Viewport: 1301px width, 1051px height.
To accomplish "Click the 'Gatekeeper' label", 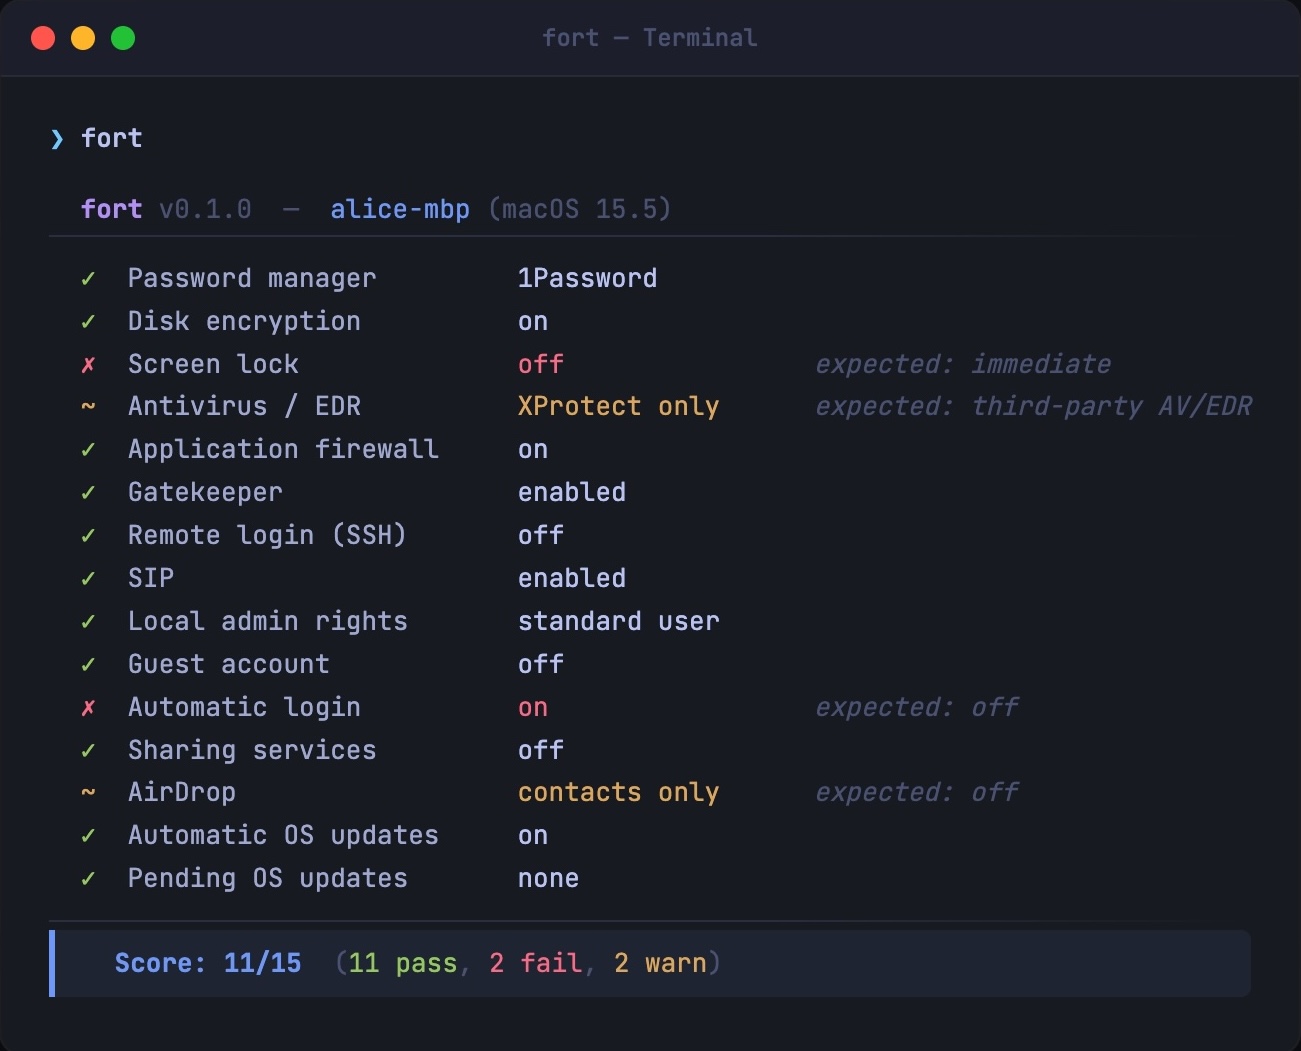I will [205, 492].
